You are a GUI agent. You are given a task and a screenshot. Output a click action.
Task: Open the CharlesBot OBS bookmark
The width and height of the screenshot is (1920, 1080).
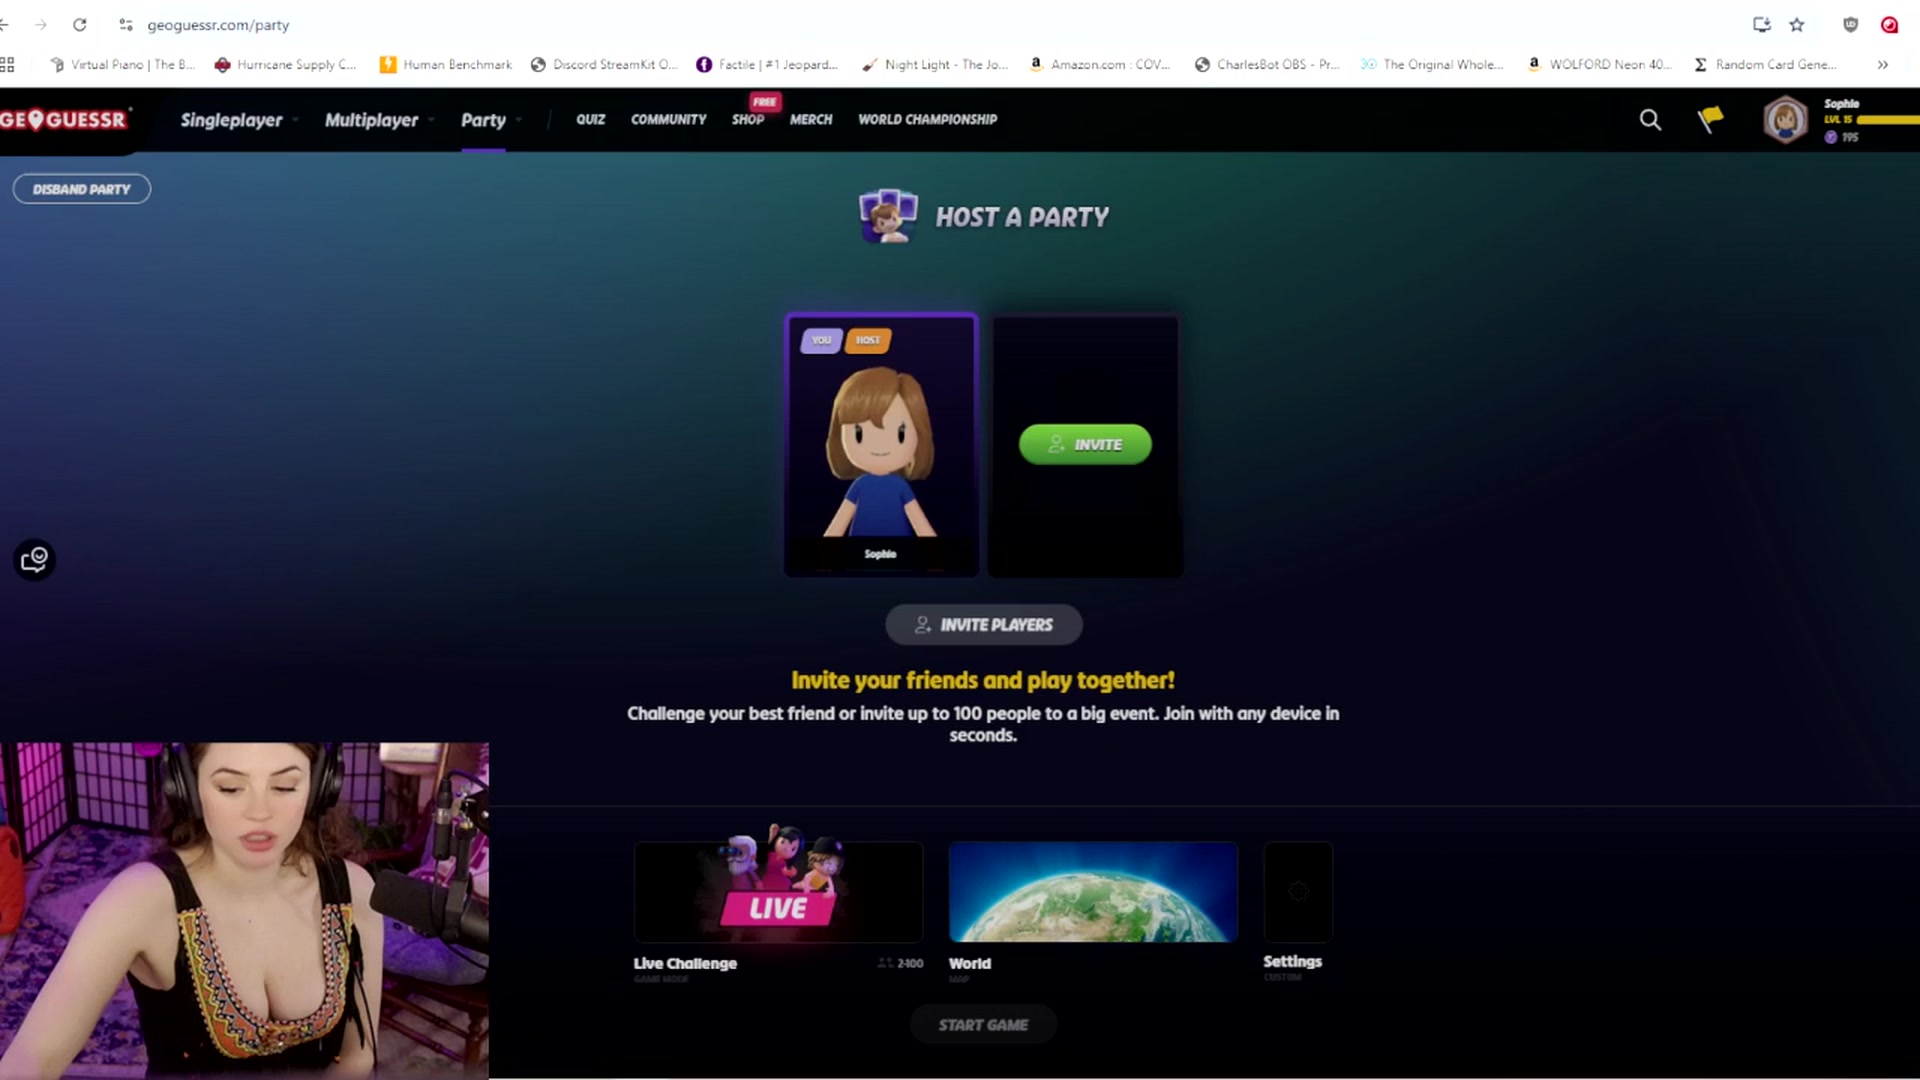pyautogui.click(x=1267, y=64)
